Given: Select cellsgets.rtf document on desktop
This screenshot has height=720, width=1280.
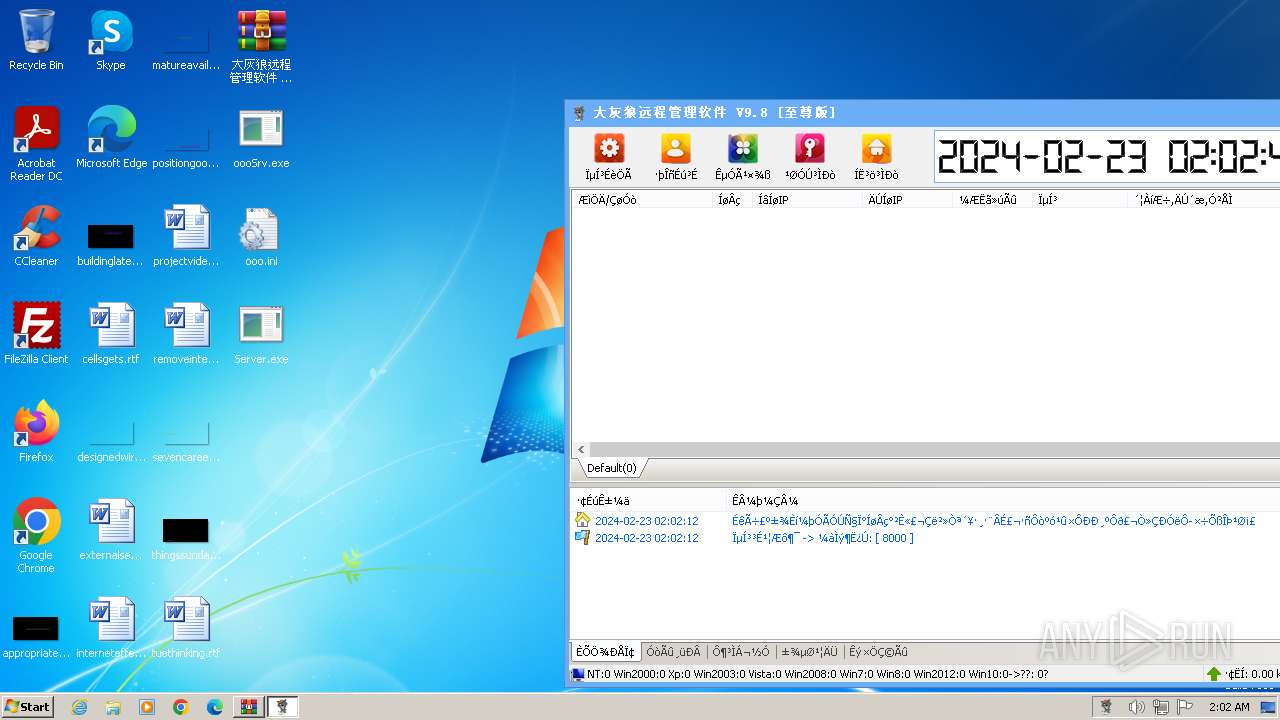Looking at the screenshot, I should (x=111, y=334).
